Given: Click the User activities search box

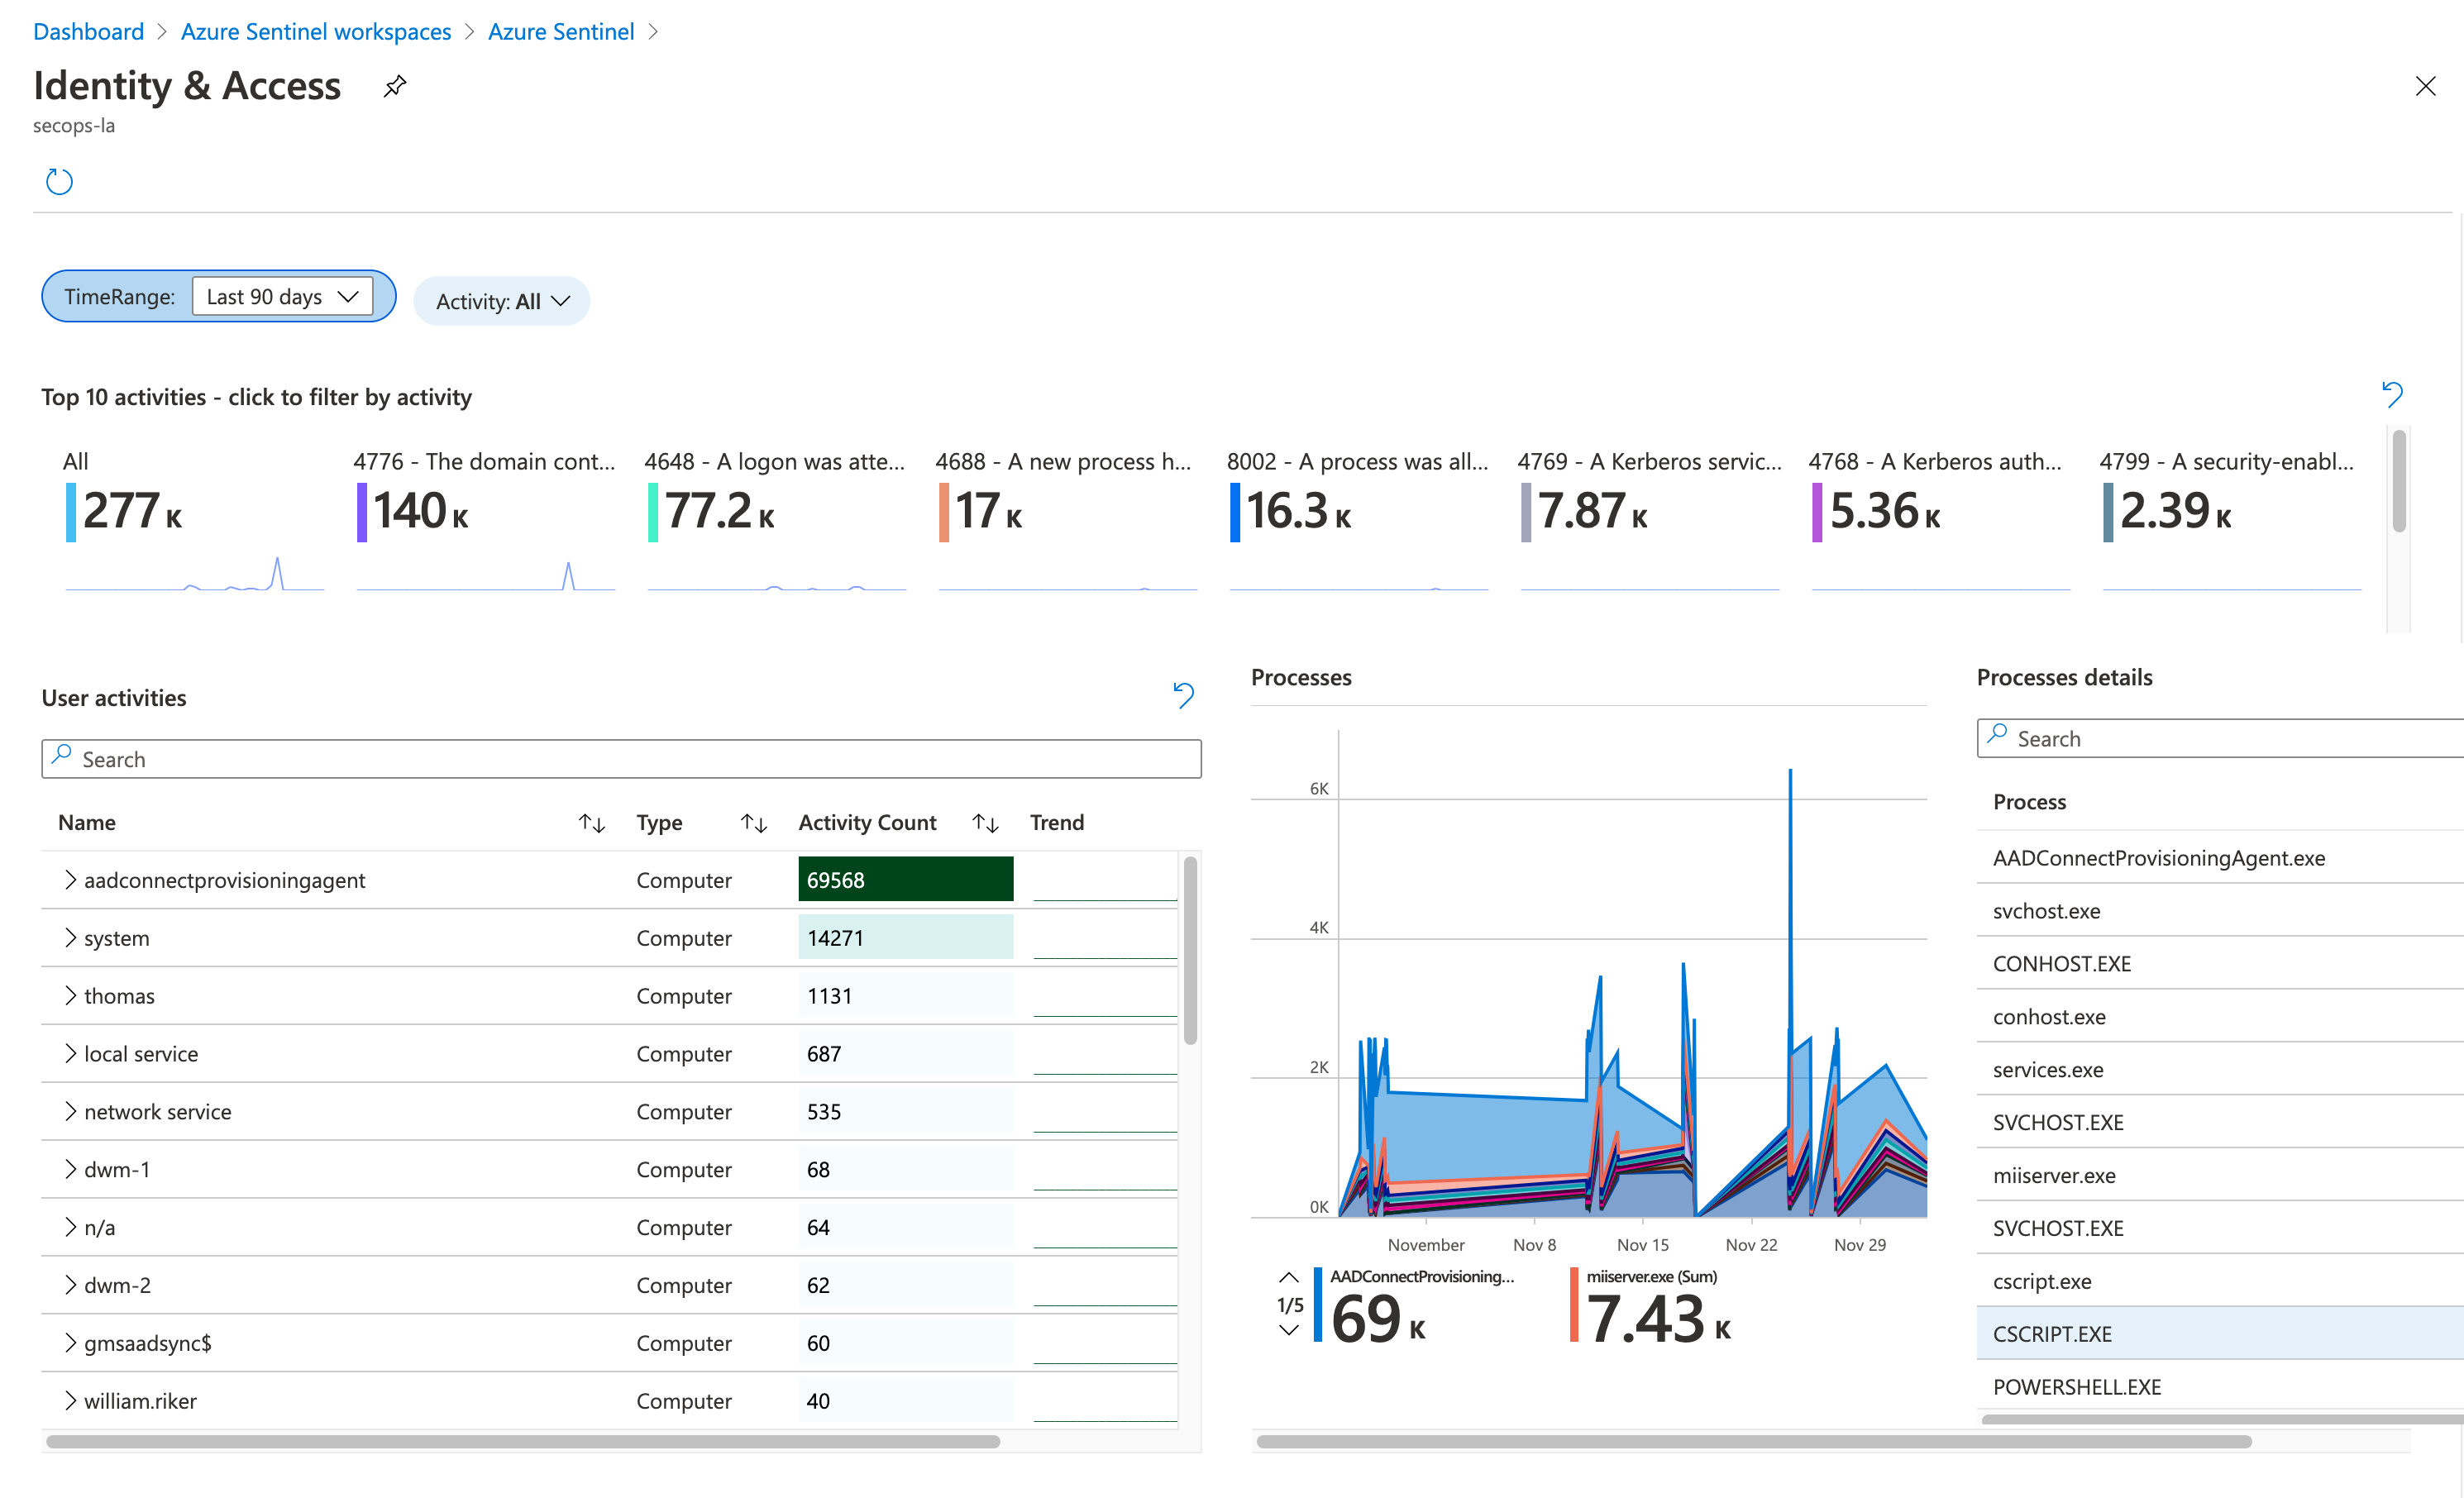Looking at the screenshot, I should (620, 758).
